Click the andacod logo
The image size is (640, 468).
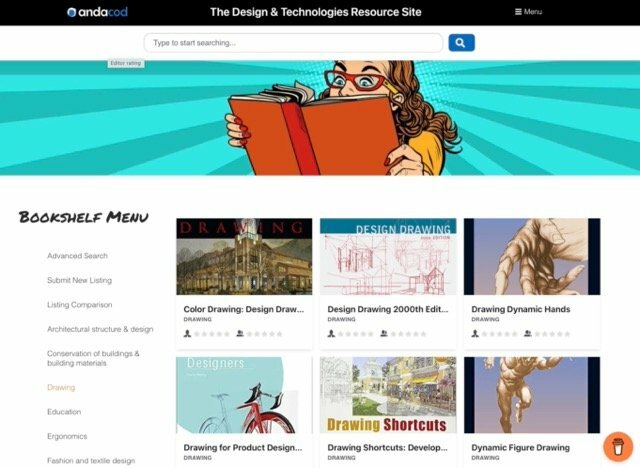(x=97, y=12)
